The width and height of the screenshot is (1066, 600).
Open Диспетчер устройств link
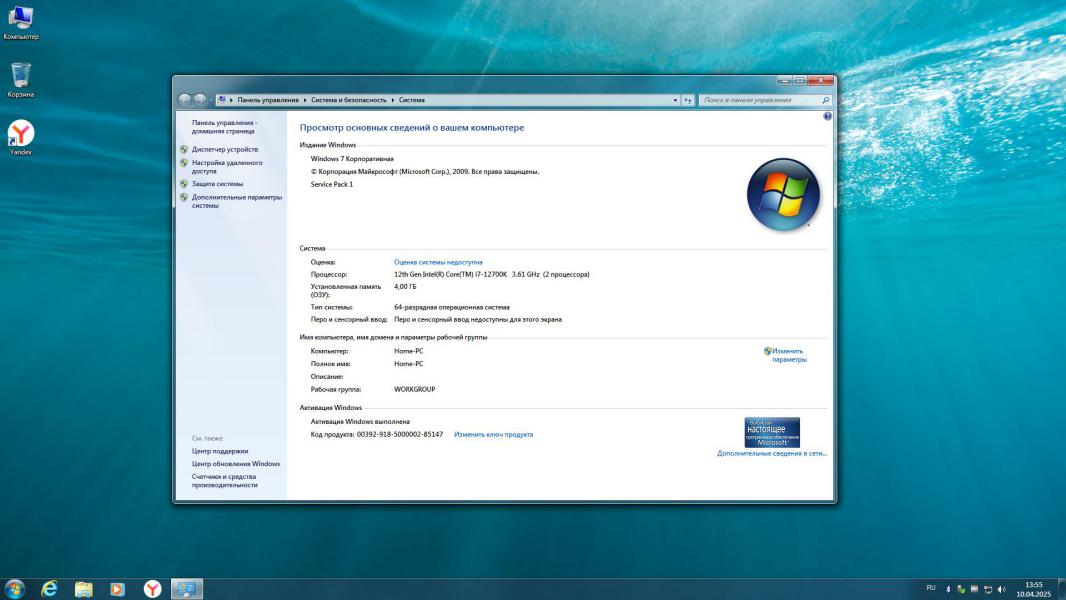tap(225, 149)
